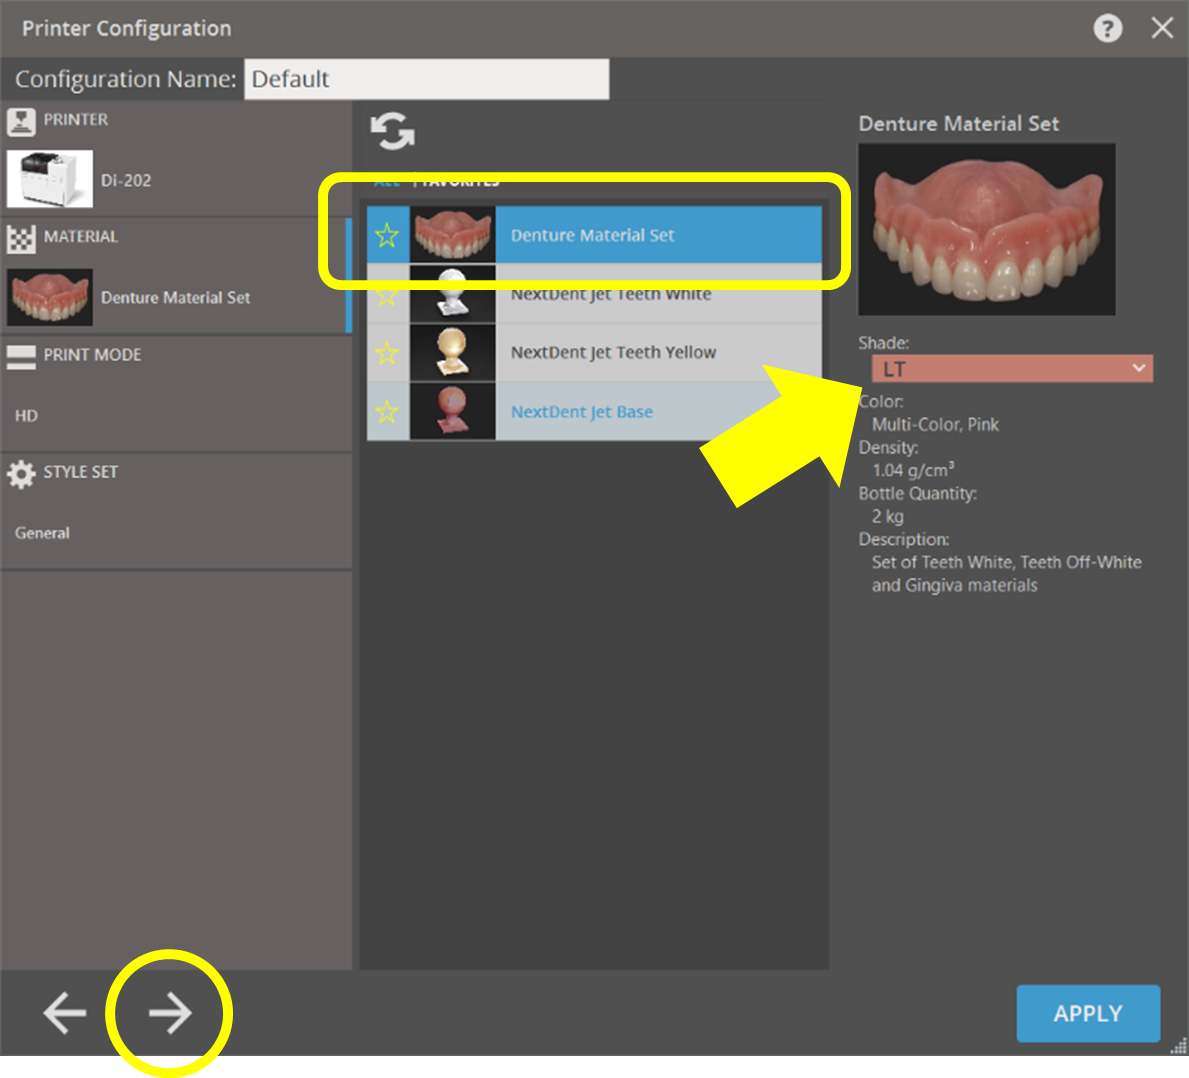Favorite the Denture Material Set star
The width and height of the screenshot is (1189, 1078).
tap(387, 236)
